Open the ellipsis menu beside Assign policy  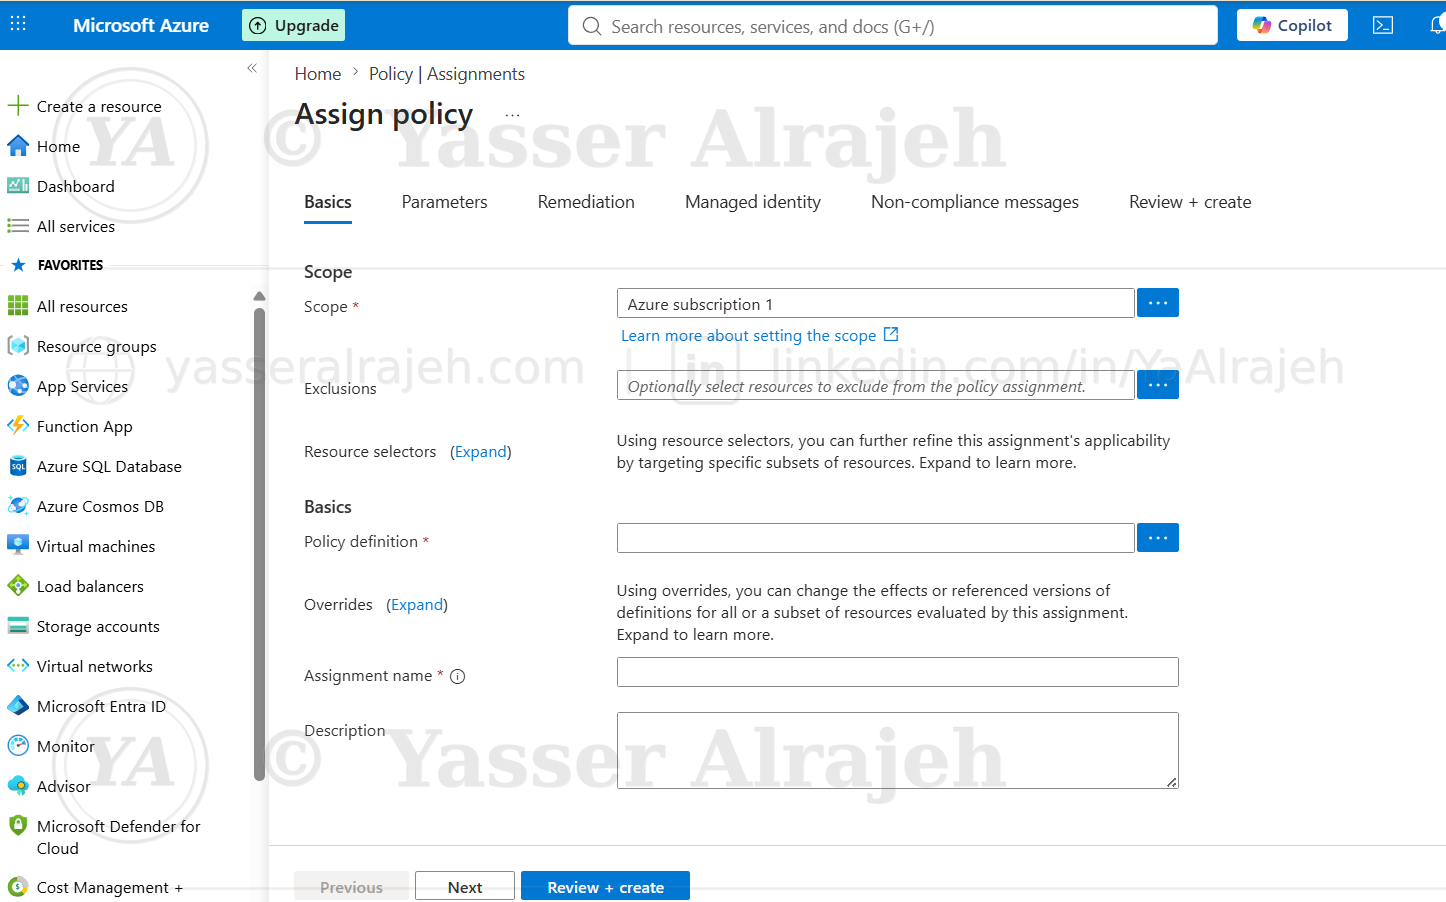pyautogui.click(x=512, y=116)
